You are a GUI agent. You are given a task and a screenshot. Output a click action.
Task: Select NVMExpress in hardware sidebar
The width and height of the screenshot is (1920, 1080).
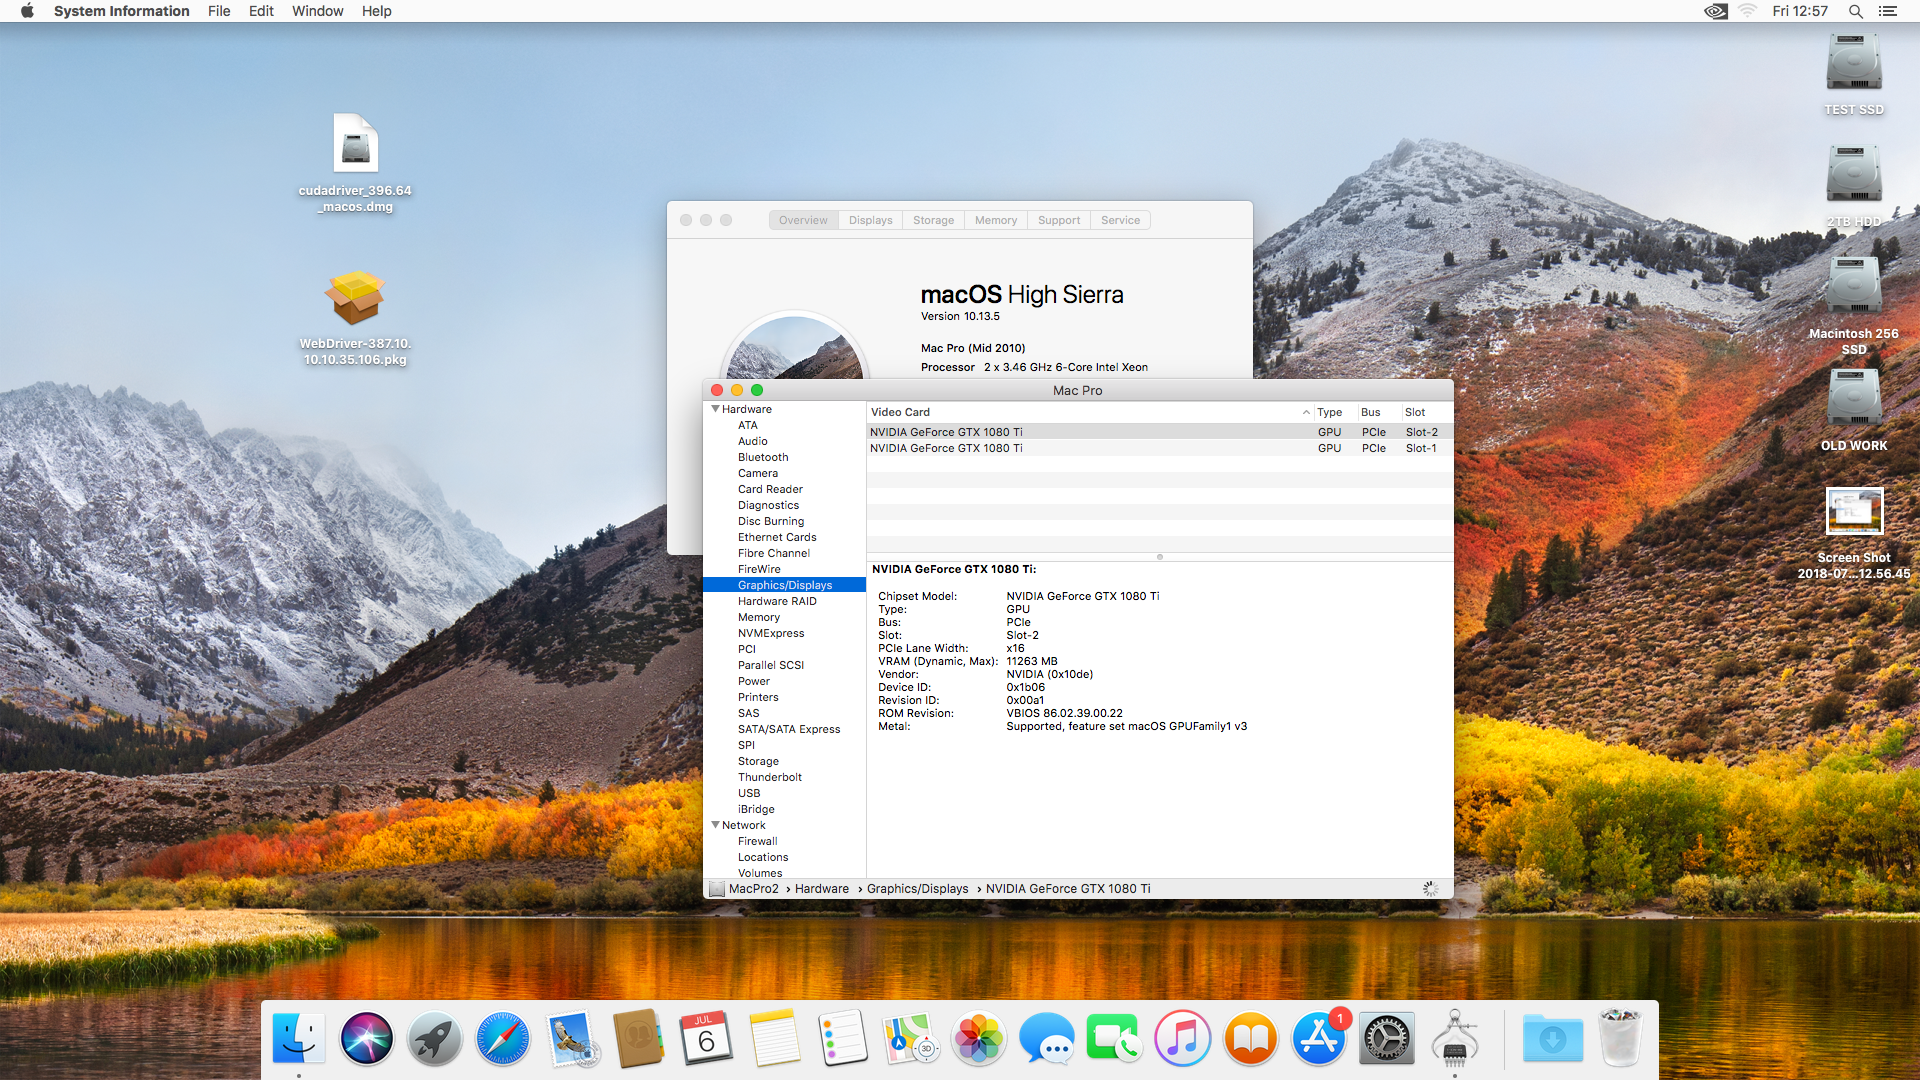tap(770, 633)
